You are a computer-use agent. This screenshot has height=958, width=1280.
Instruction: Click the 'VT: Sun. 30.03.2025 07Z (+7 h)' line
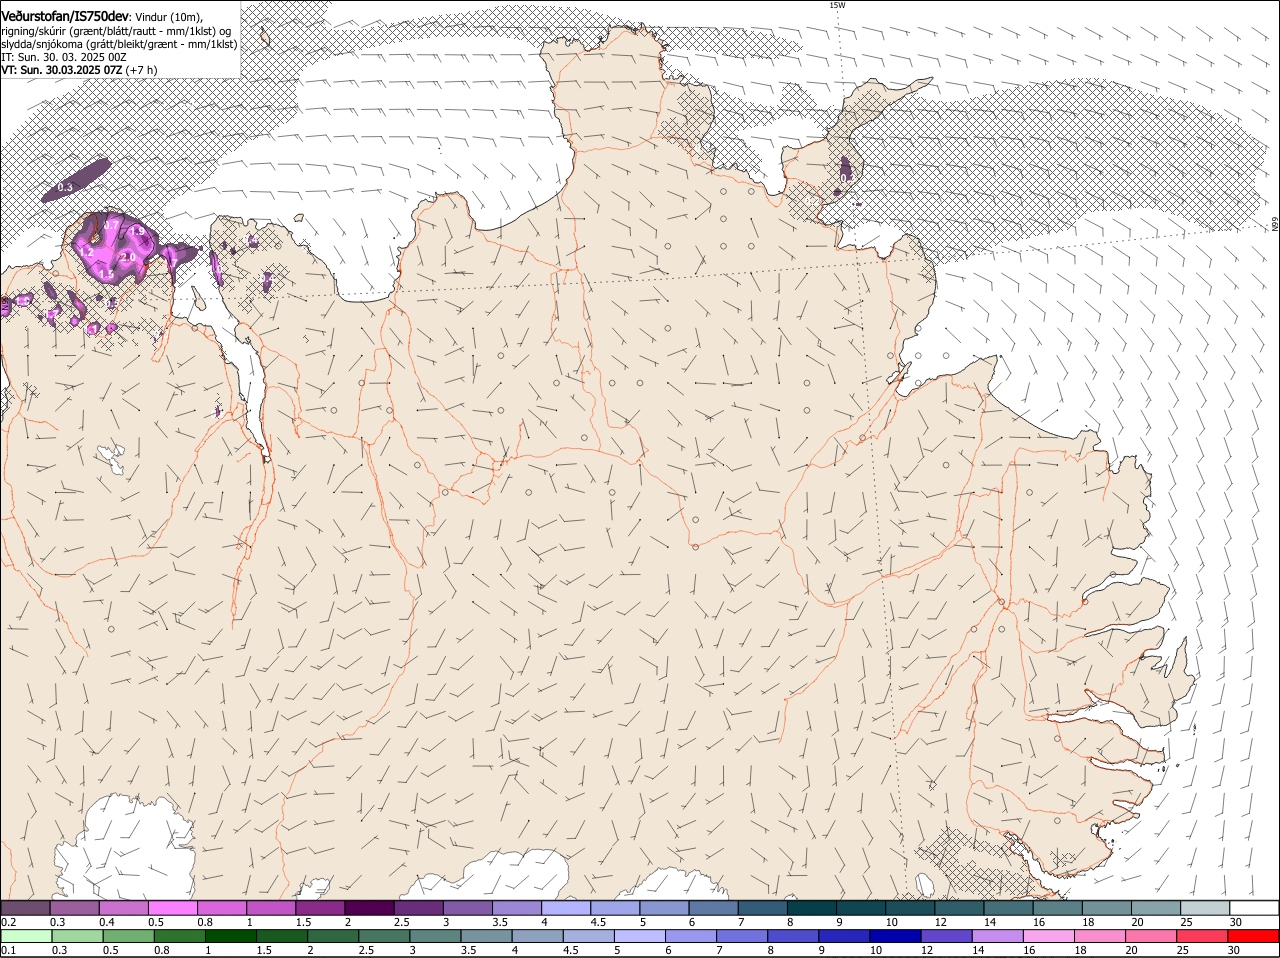click(x=79, y=70)
